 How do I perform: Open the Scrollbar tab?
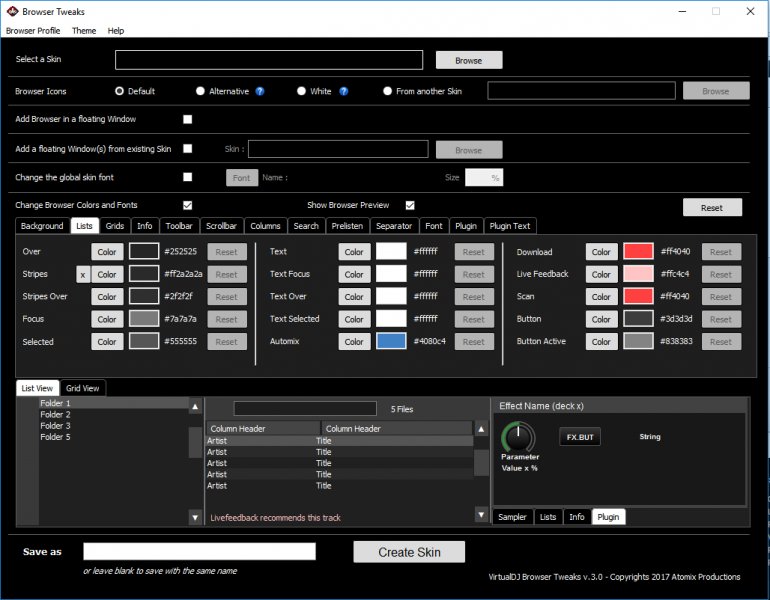[x=221, y=226]
